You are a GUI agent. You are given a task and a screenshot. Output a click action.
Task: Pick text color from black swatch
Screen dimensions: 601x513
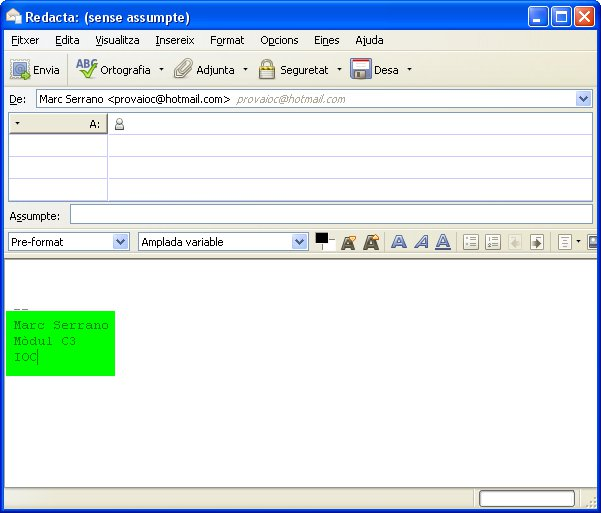click(x=321, y=238)
